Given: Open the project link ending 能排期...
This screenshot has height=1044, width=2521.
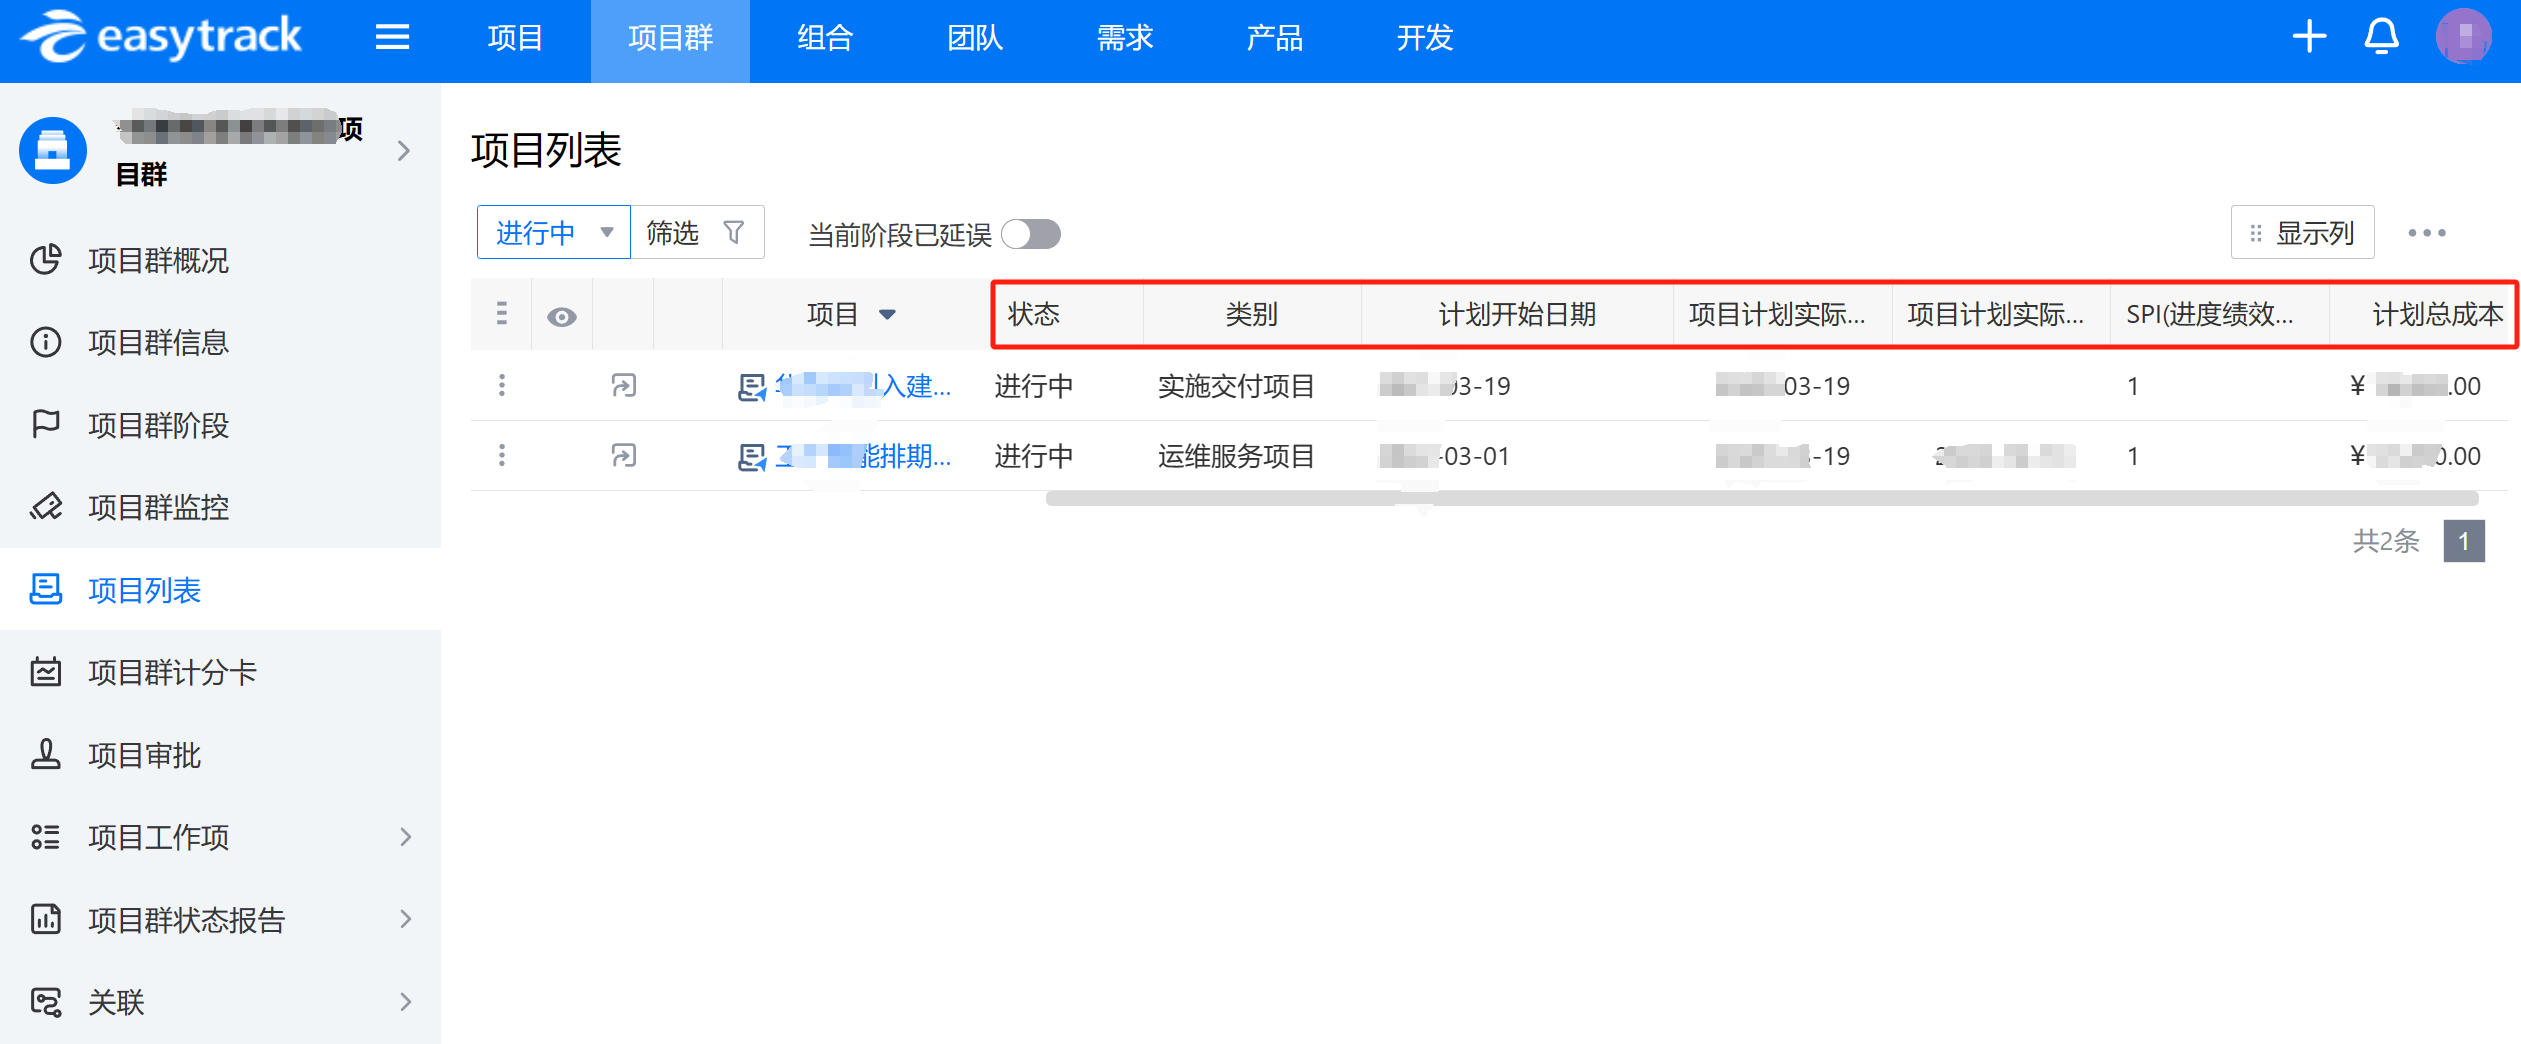Looking at the screenshot, I should [x=864, y=456].
